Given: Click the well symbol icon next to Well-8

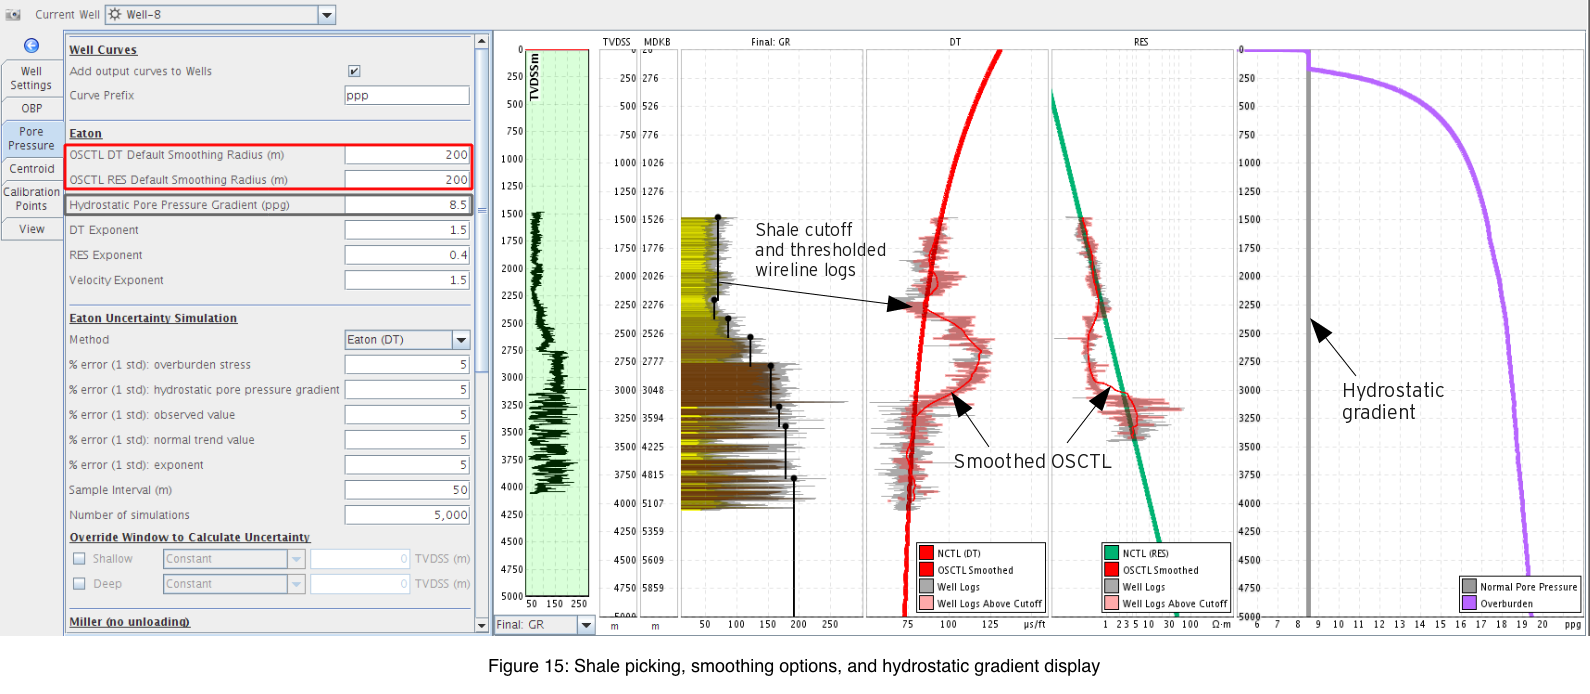Looking at the screenshot, I should [x=115, y=14].
